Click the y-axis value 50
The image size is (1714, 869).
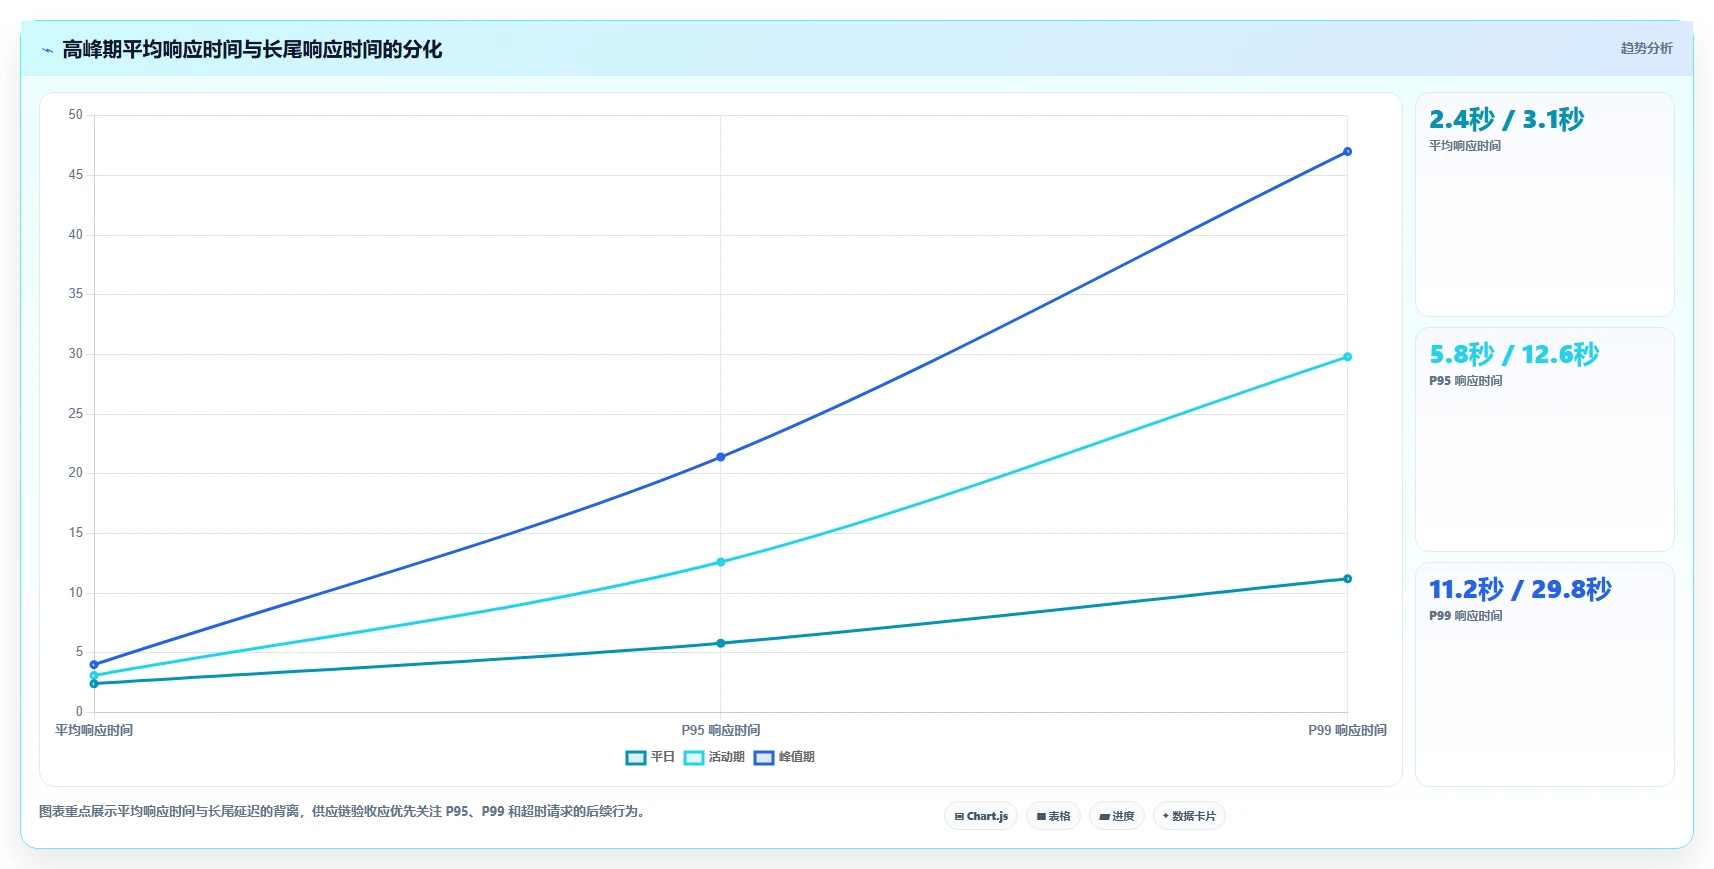pos(76,115)
